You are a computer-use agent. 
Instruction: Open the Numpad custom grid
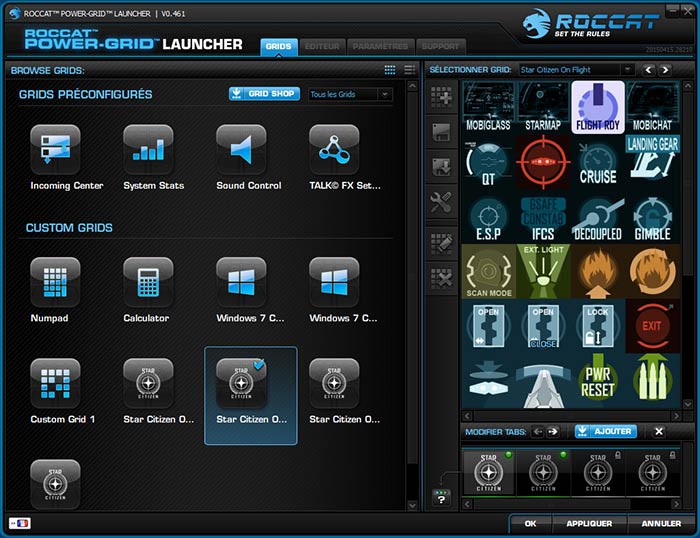[55, 282]
